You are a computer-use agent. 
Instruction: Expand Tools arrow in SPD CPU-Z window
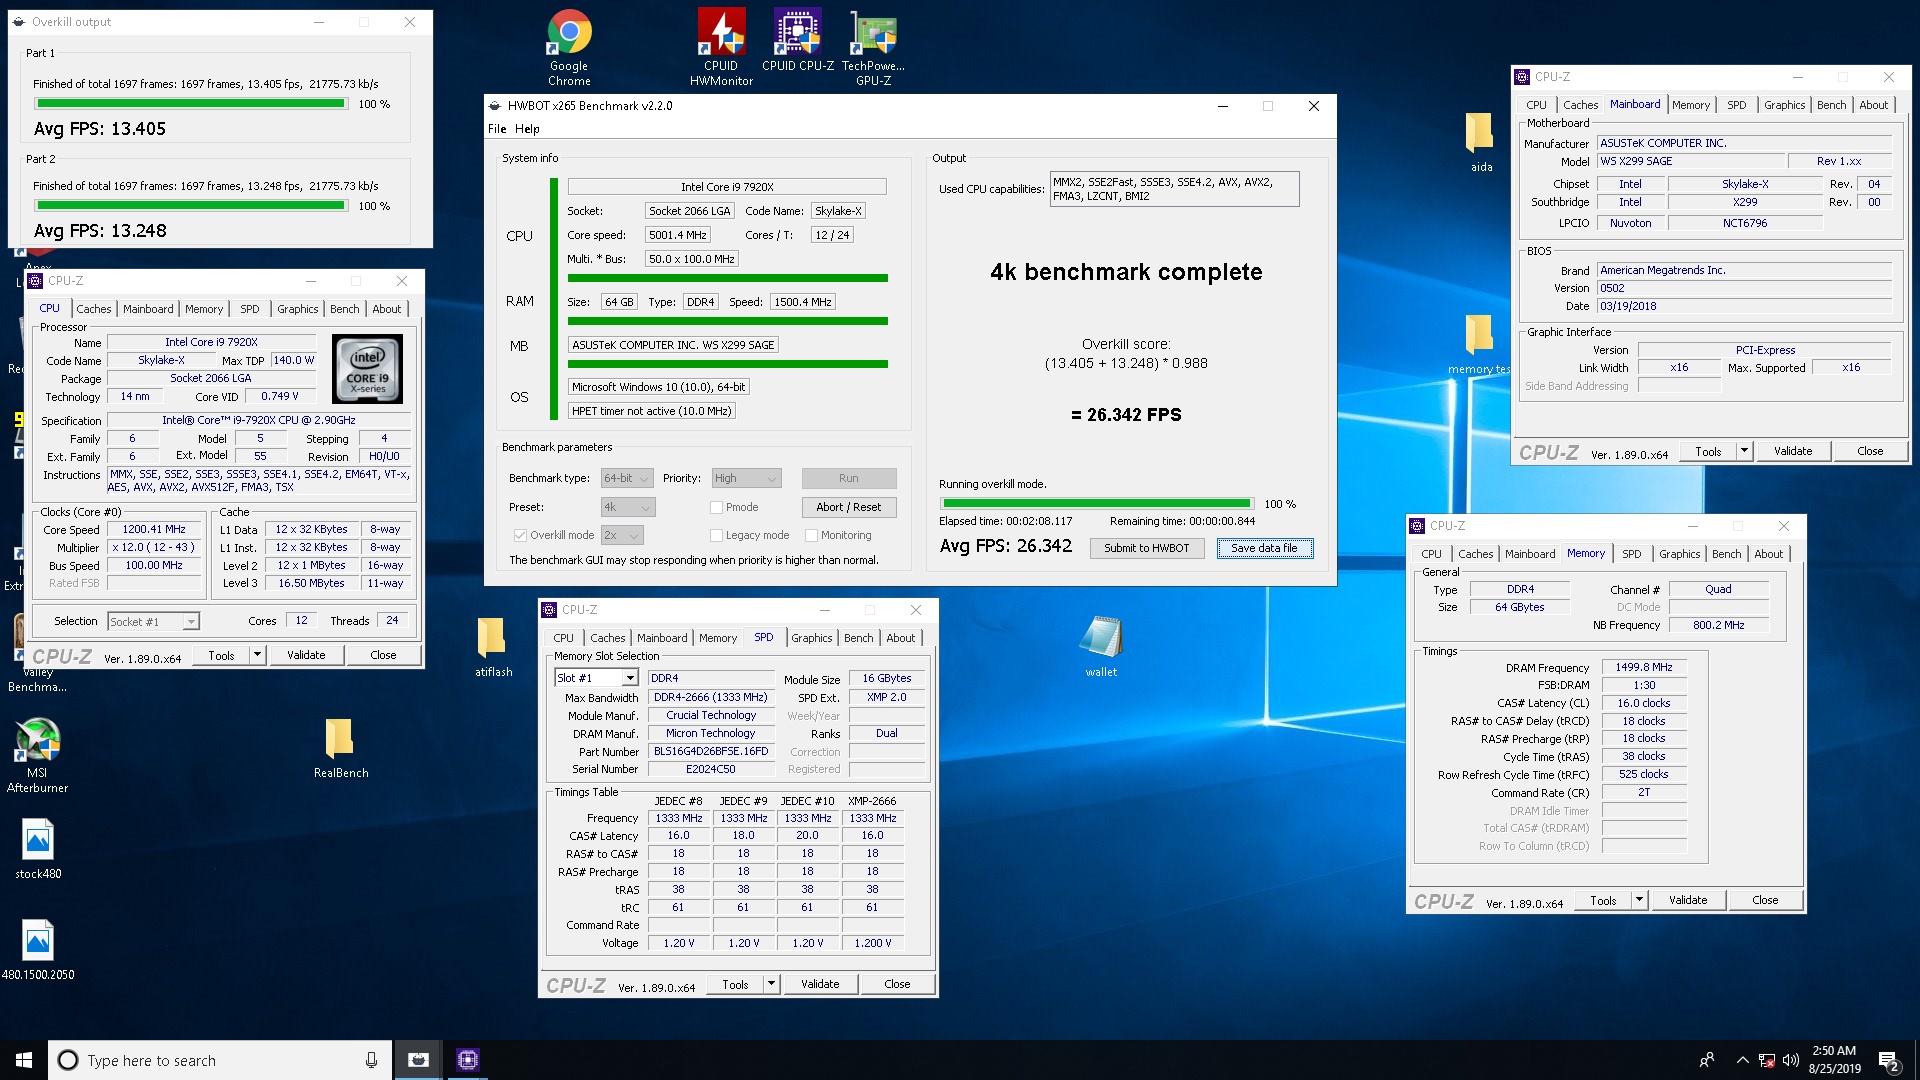pos(771,984)
